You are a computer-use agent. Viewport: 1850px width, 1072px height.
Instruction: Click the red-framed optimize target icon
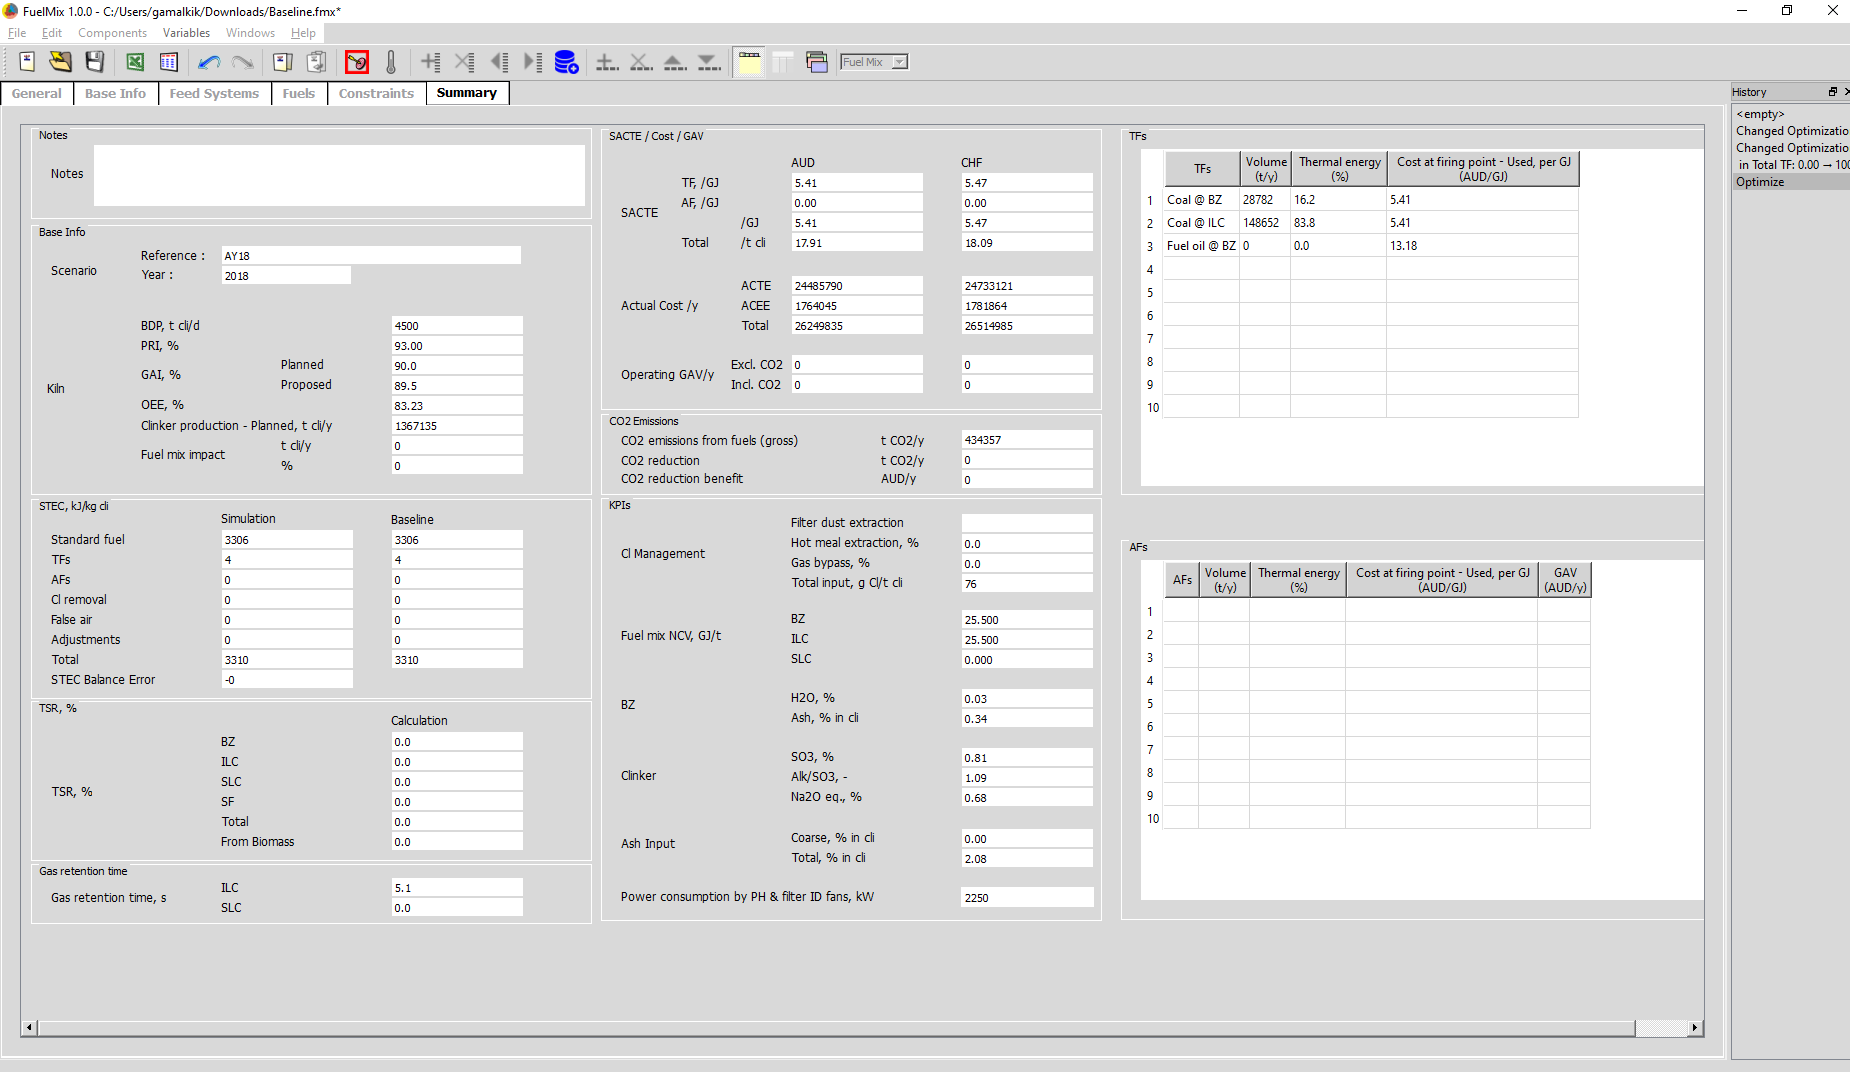coord(357,62)
